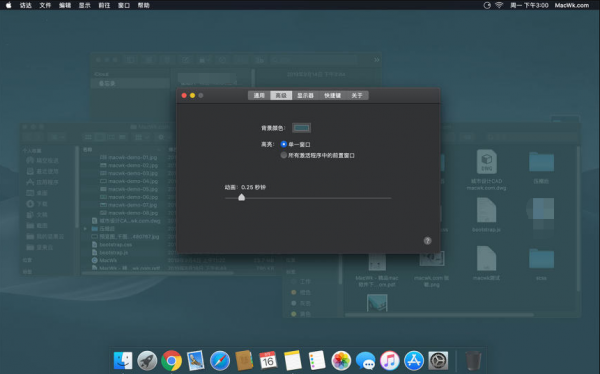Click the circular status icon beside Wi-Fi

click(487, 5)
